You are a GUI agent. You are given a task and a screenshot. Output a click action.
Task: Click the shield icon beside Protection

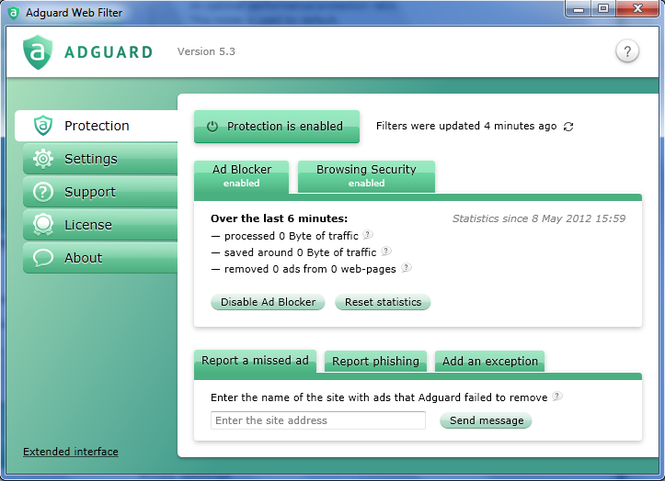click(x=43, y=126)
